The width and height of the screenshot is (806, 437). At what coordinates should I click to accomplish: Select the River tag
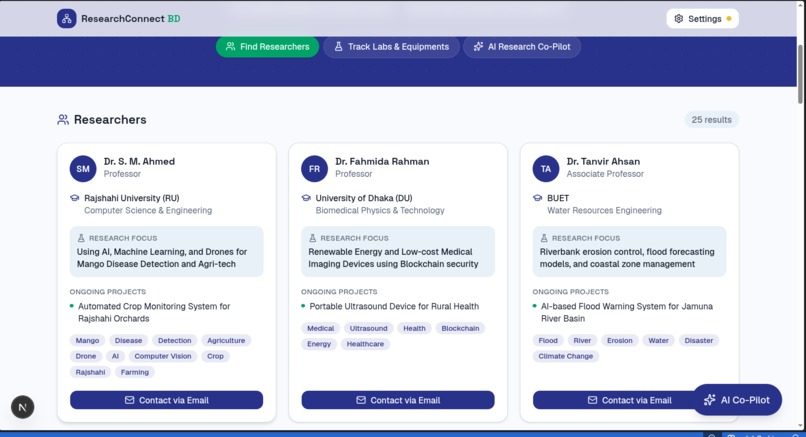coord(582,340)
